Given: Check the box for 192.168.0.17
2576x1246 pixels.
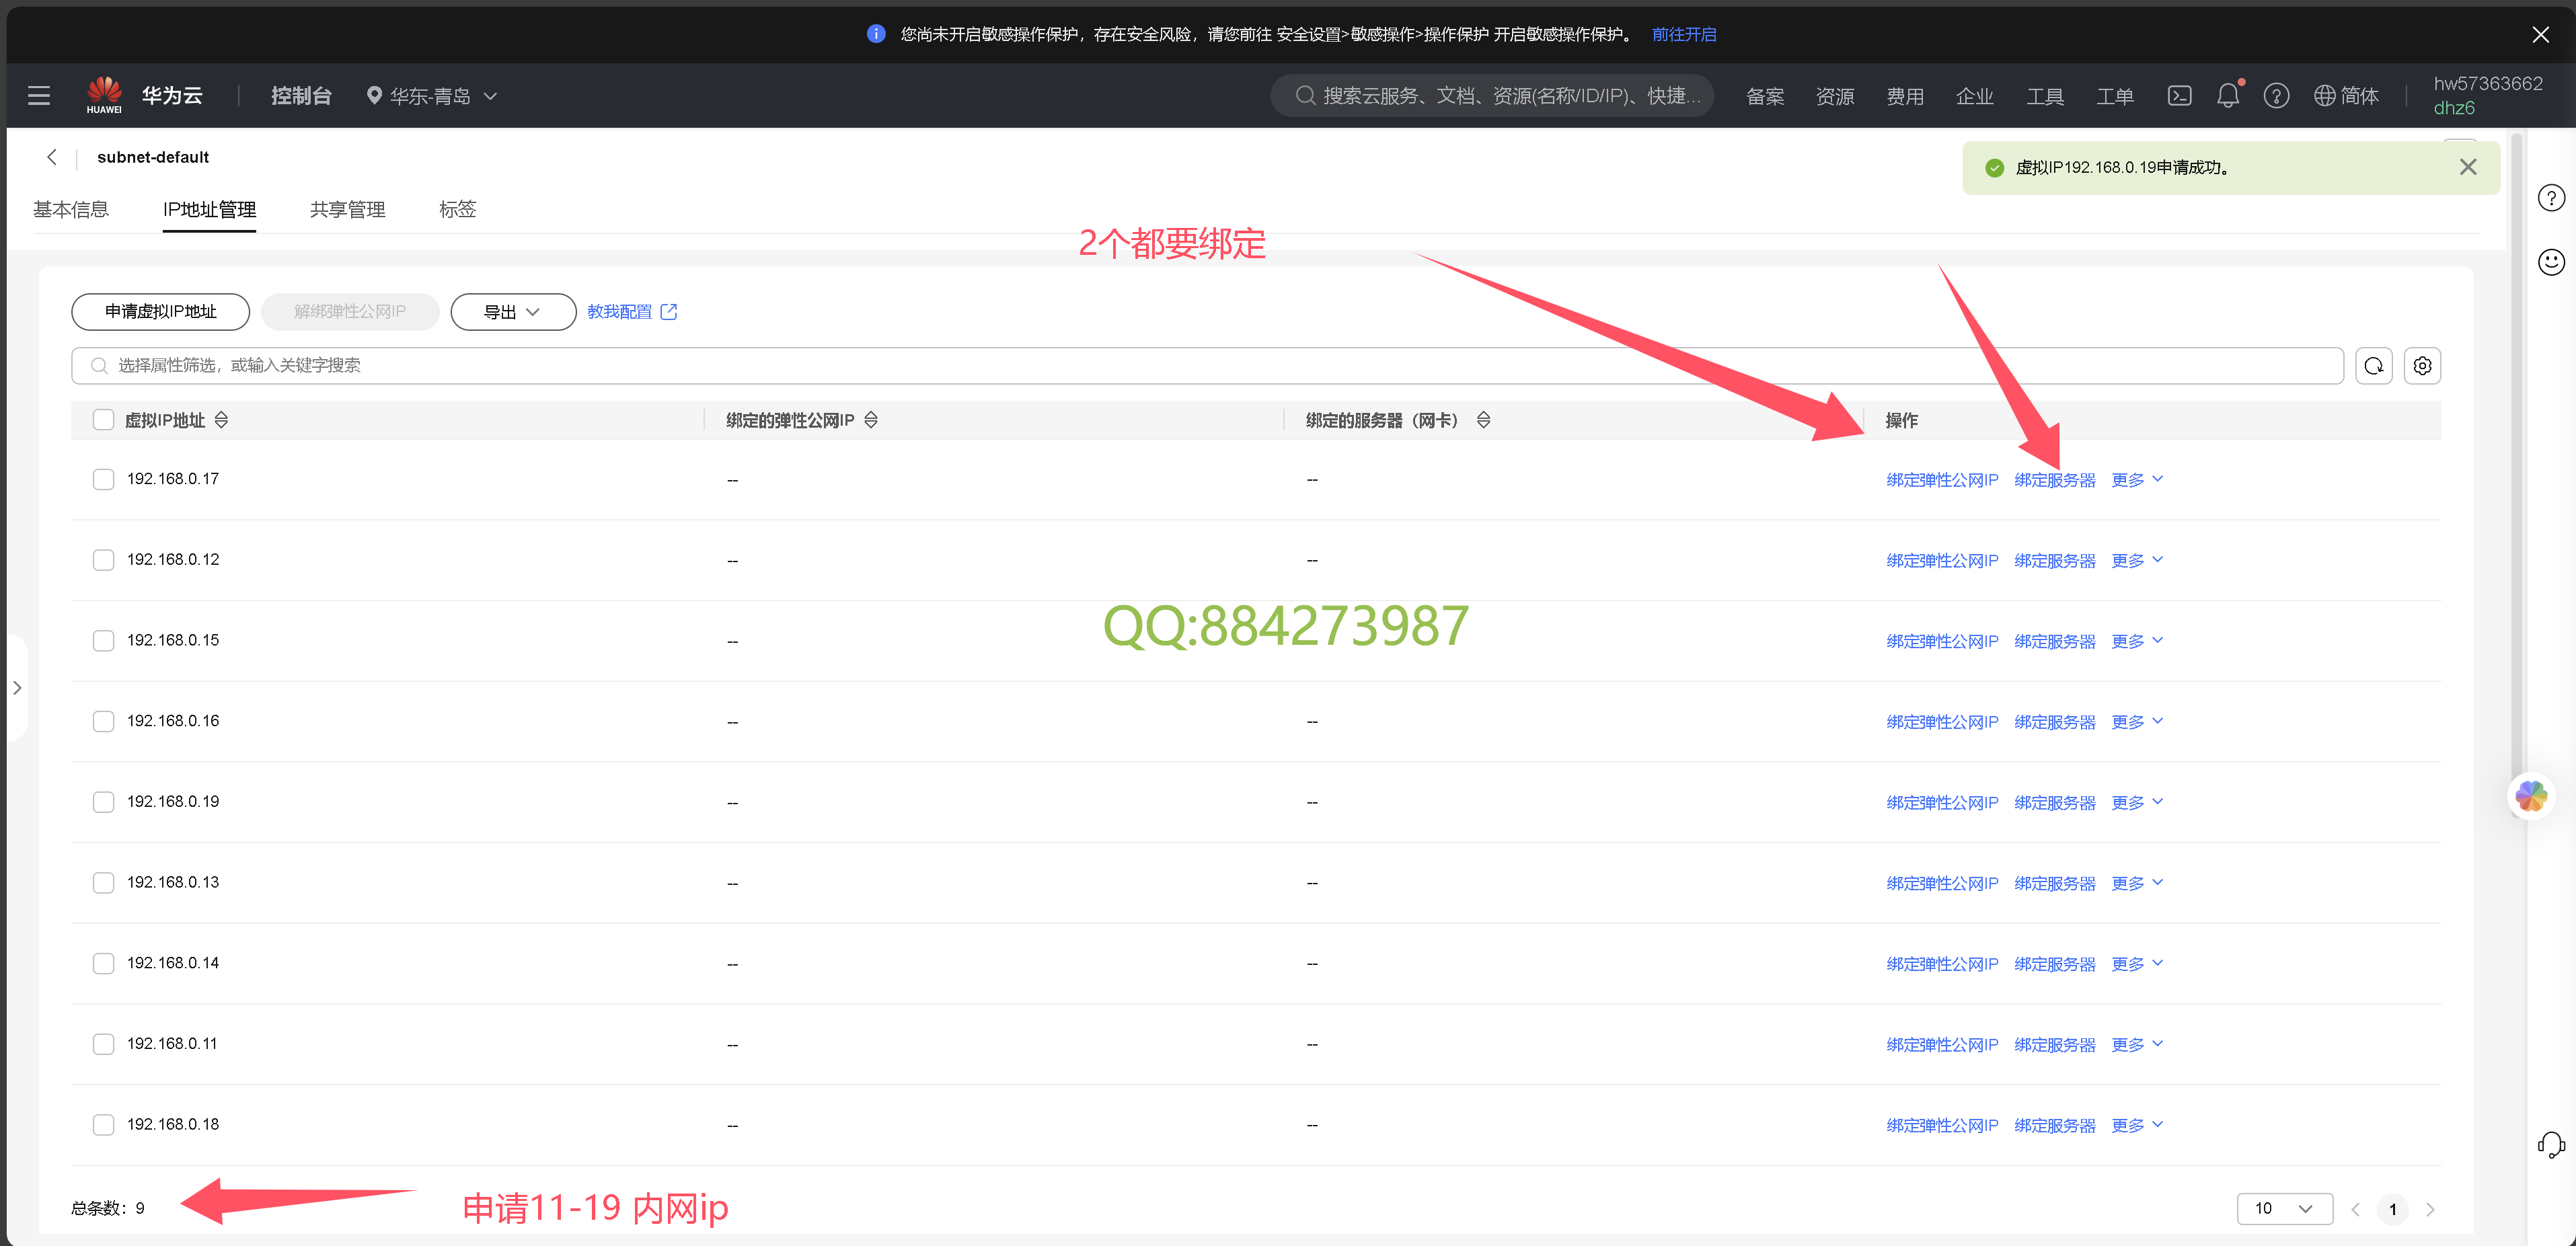Looking at the screenshot, I should (x=103, y=479).
